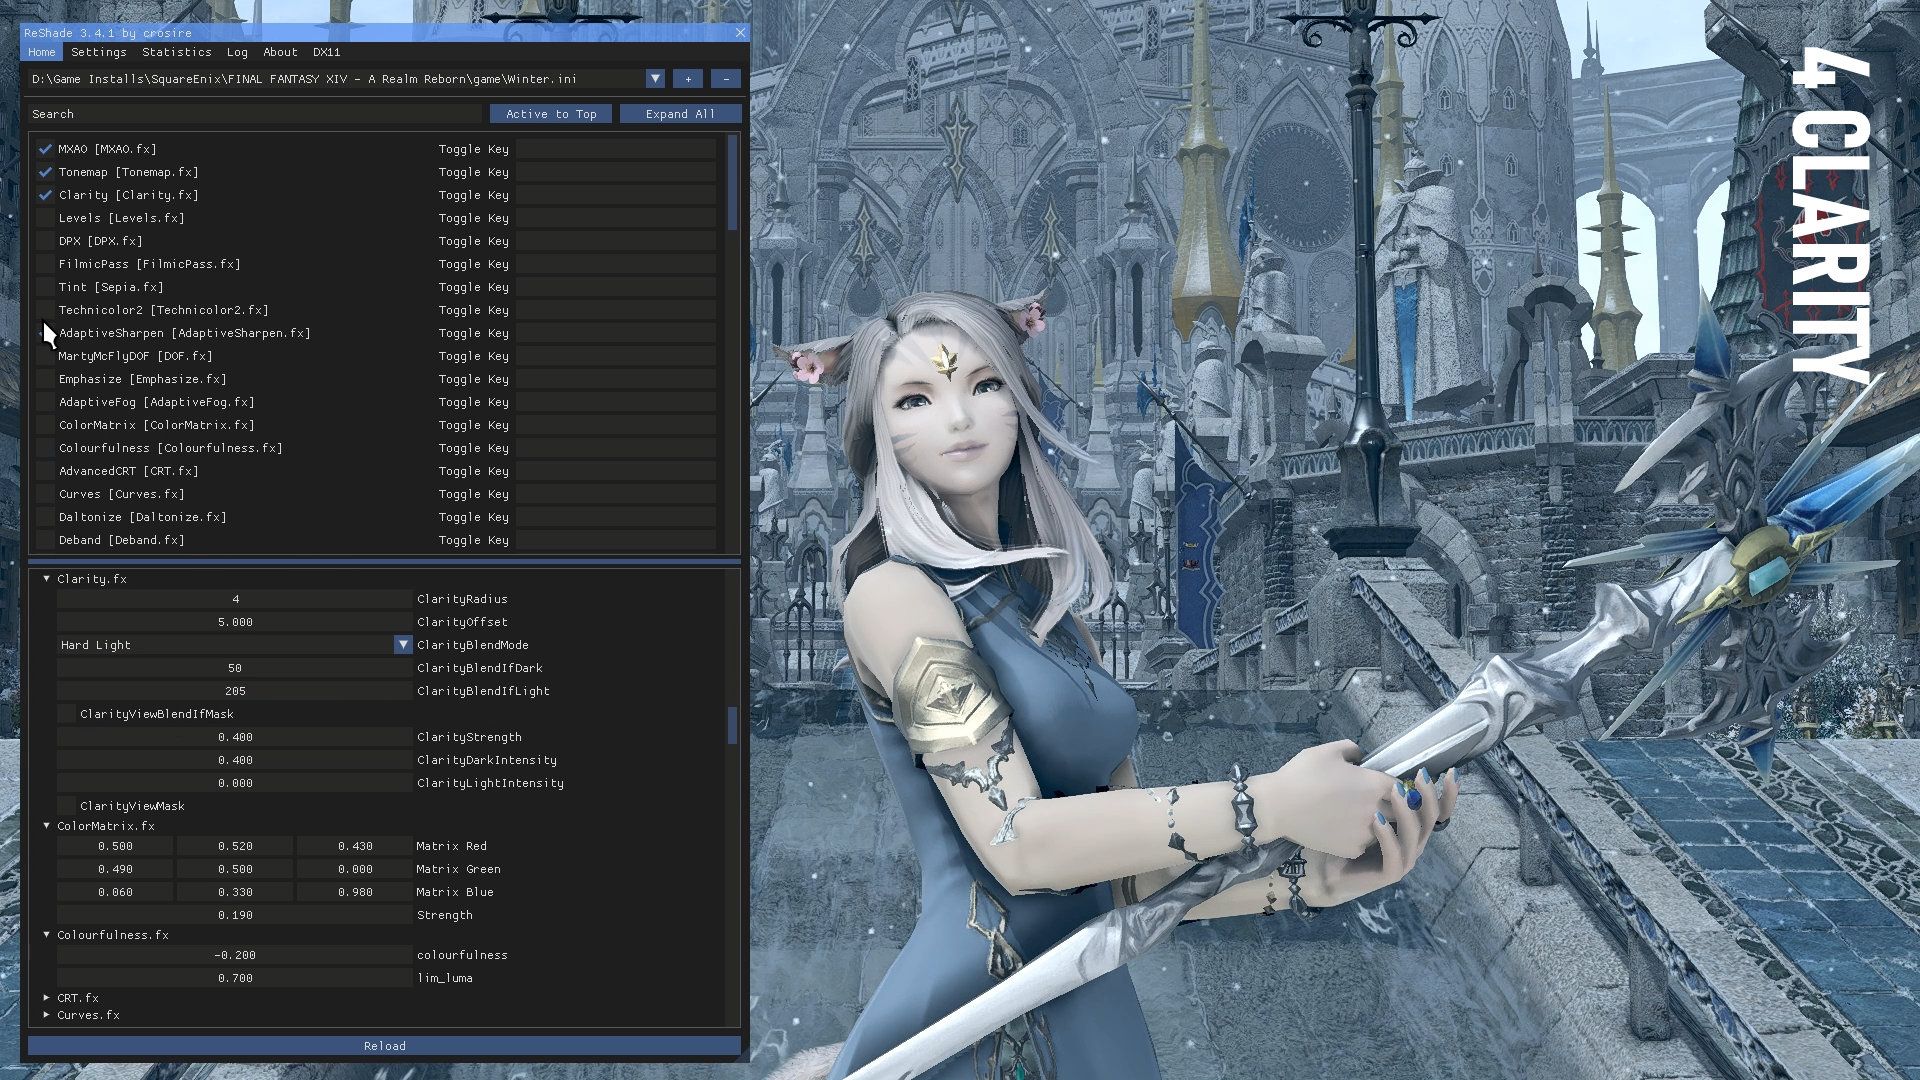1920x1080 pixels.
Task: Disable the MXAO effect checkbox
Action: click(45, 149)
